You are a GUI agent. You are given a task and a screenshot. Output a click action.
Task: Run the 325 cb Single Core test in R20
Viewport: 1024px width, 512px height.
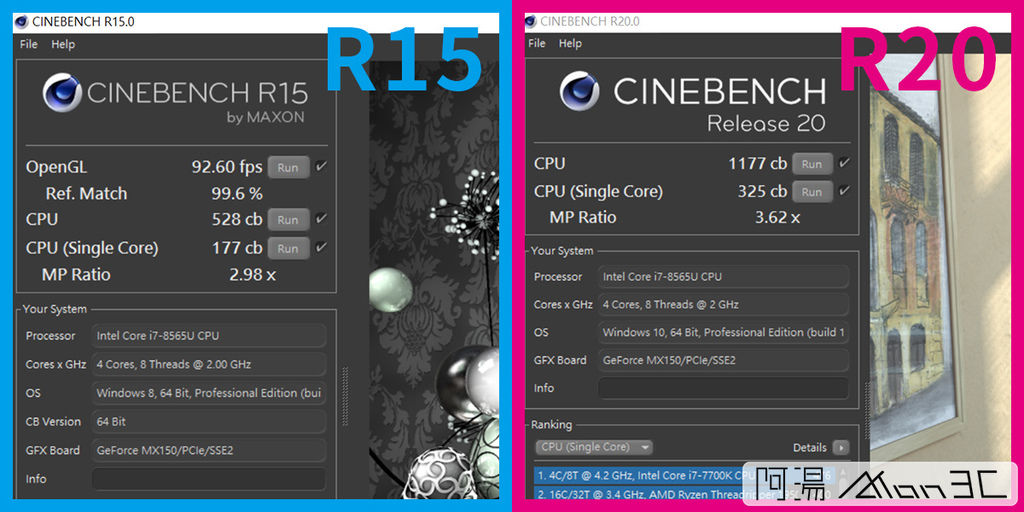point(812,191)
